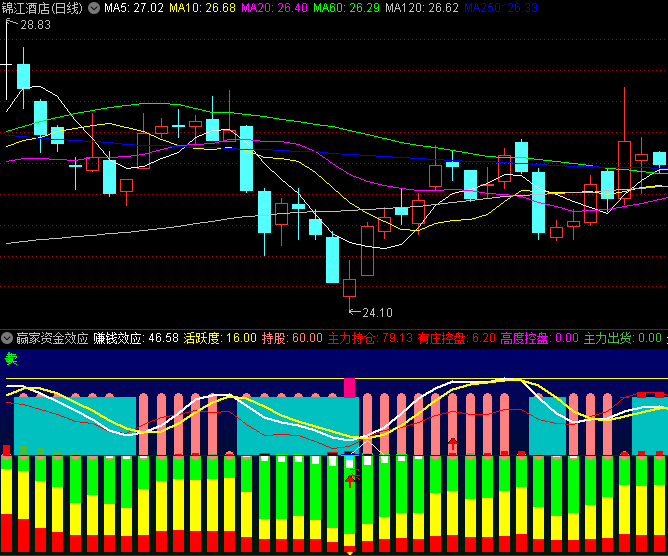Click the 持股: 60.00 value
Screen dimensions: 668x556
tap(292, 338)
